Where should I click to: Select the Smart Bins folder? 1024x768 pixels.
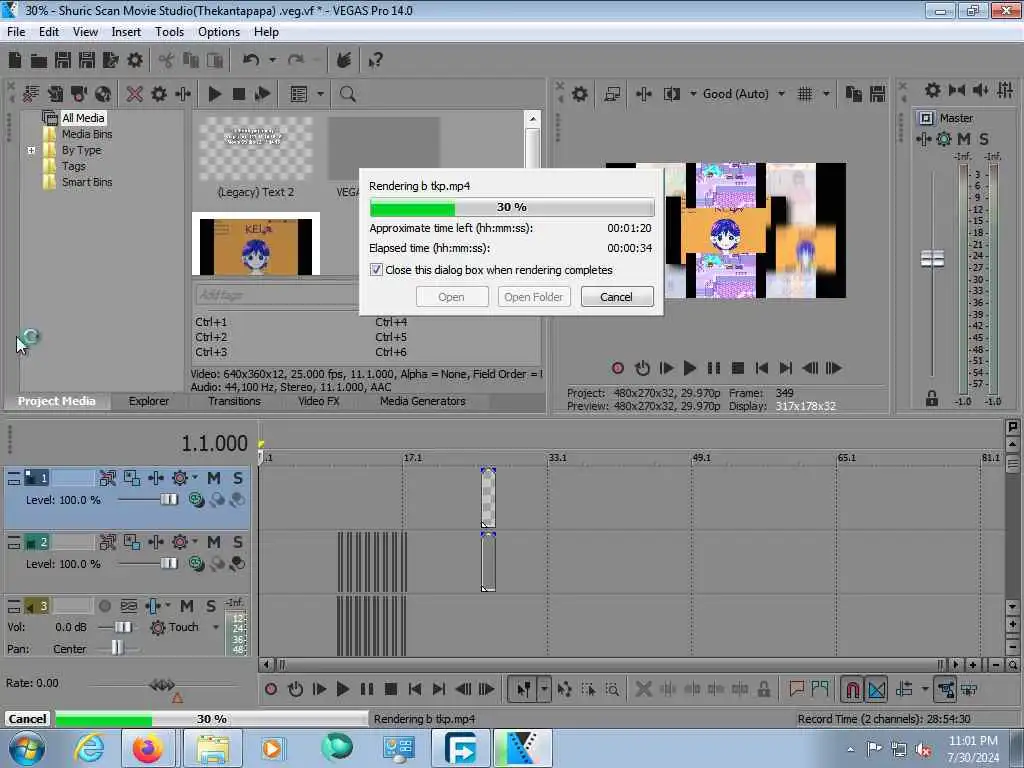pos(87,182)
